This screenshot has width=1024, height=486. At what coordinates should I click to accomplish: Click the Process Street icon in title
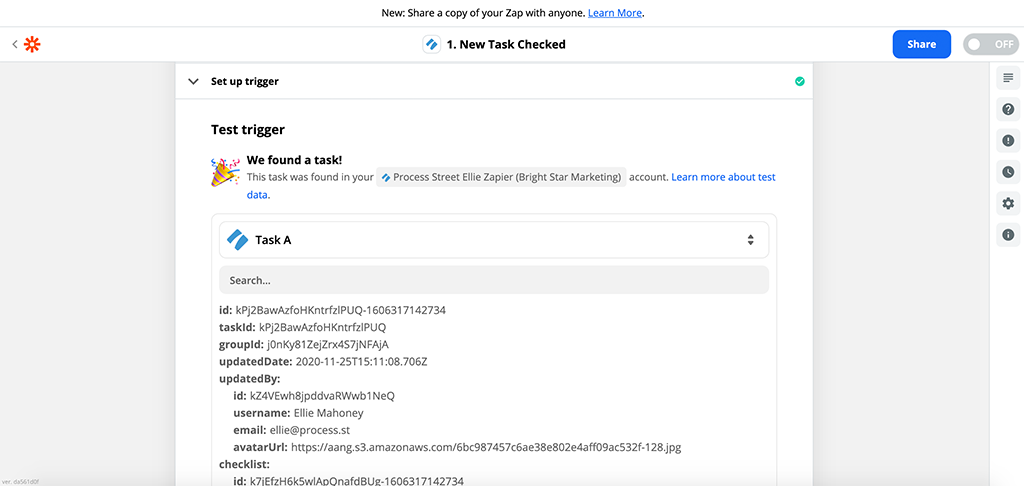[432, 44]
